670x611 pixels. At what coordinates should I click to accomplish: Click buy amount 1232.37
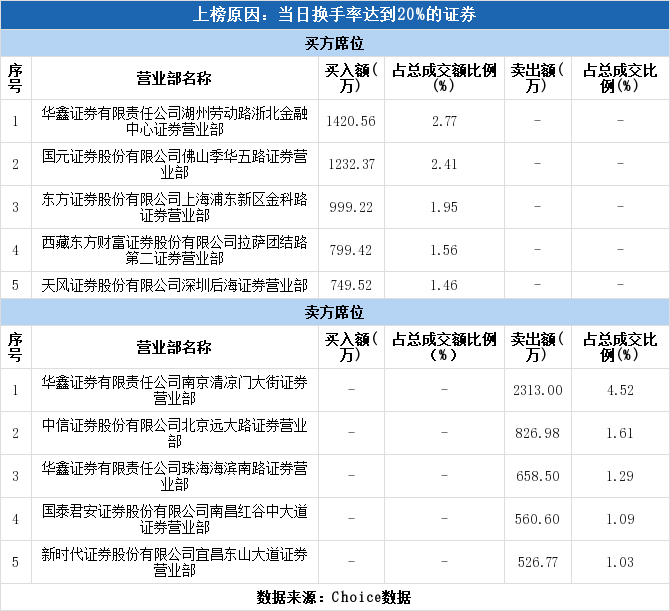[351, 164]
